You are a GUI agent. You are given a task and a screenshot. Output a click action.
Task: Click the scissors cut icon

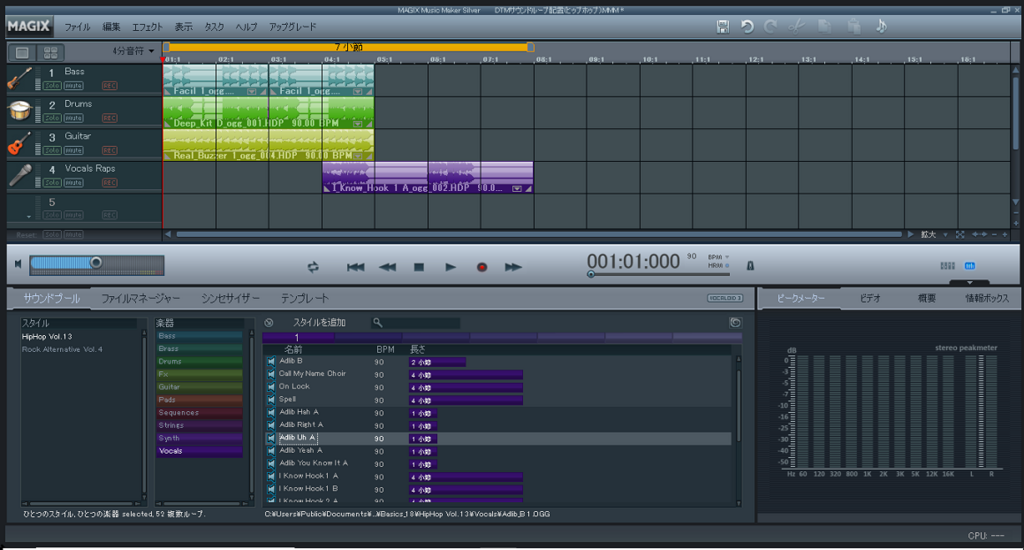(796, 27)
